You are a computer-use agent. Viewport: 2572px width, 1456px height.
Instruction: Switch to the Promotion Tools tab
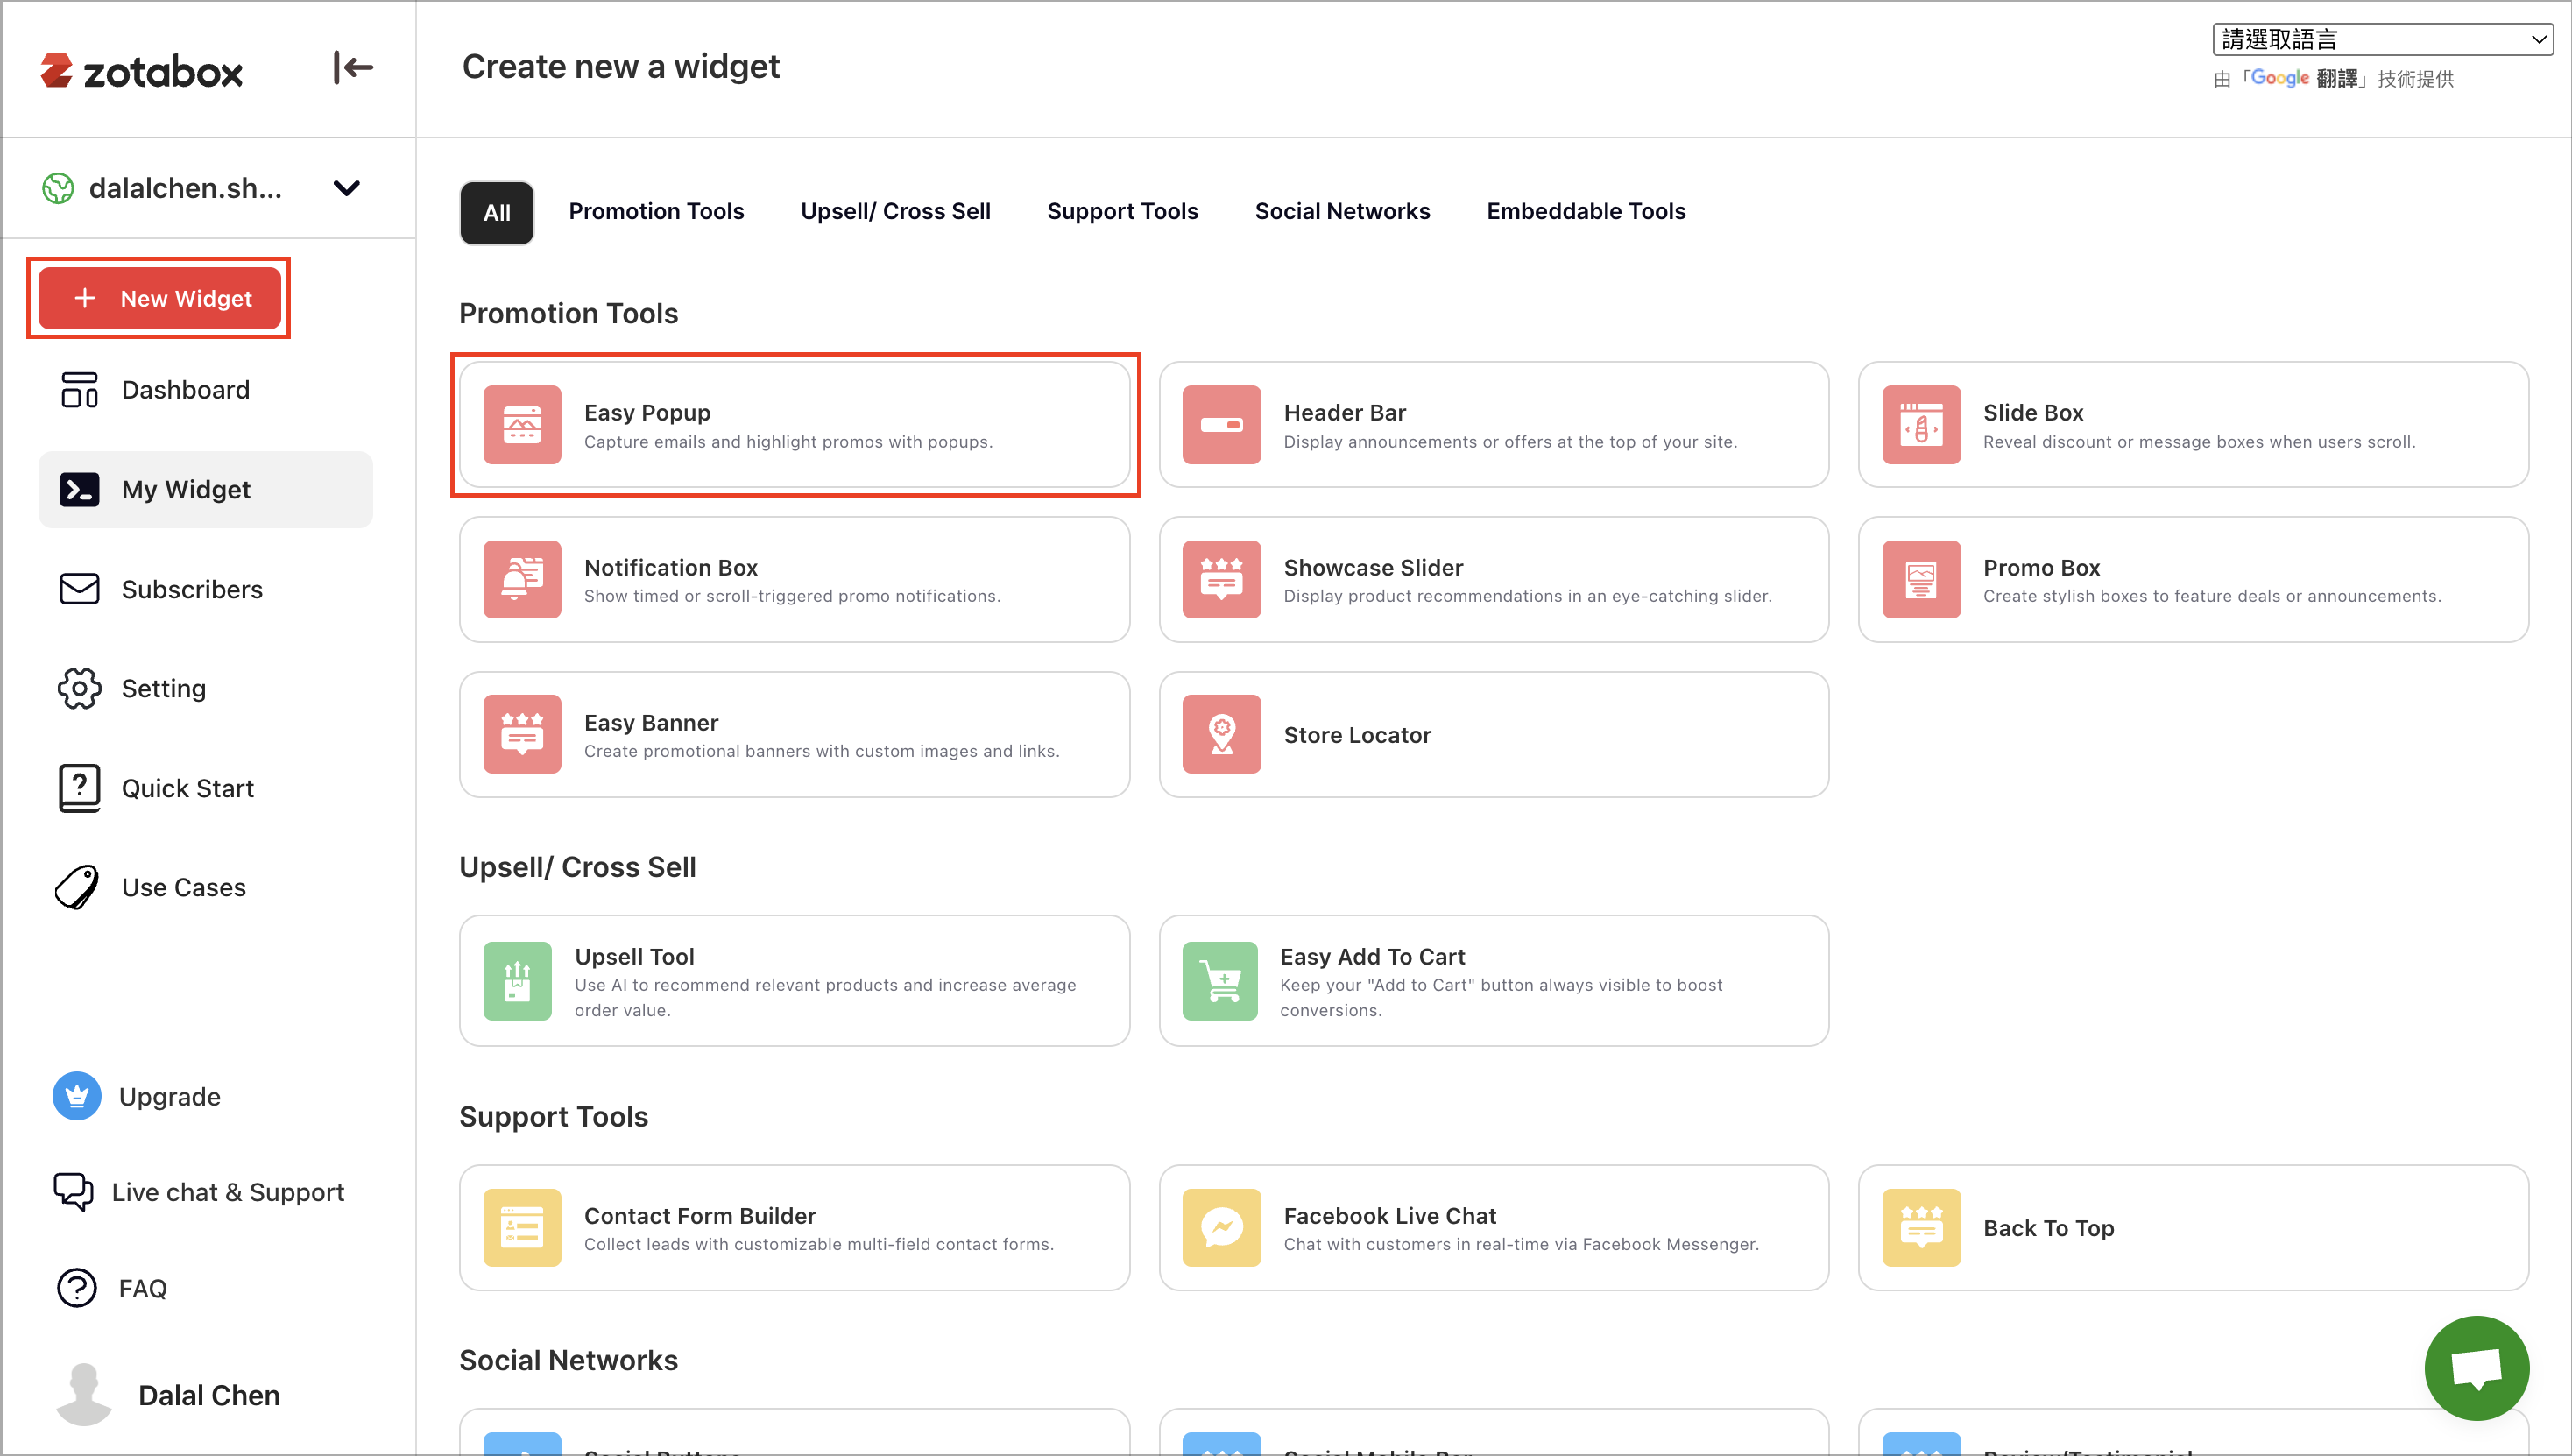click(656, 211)
